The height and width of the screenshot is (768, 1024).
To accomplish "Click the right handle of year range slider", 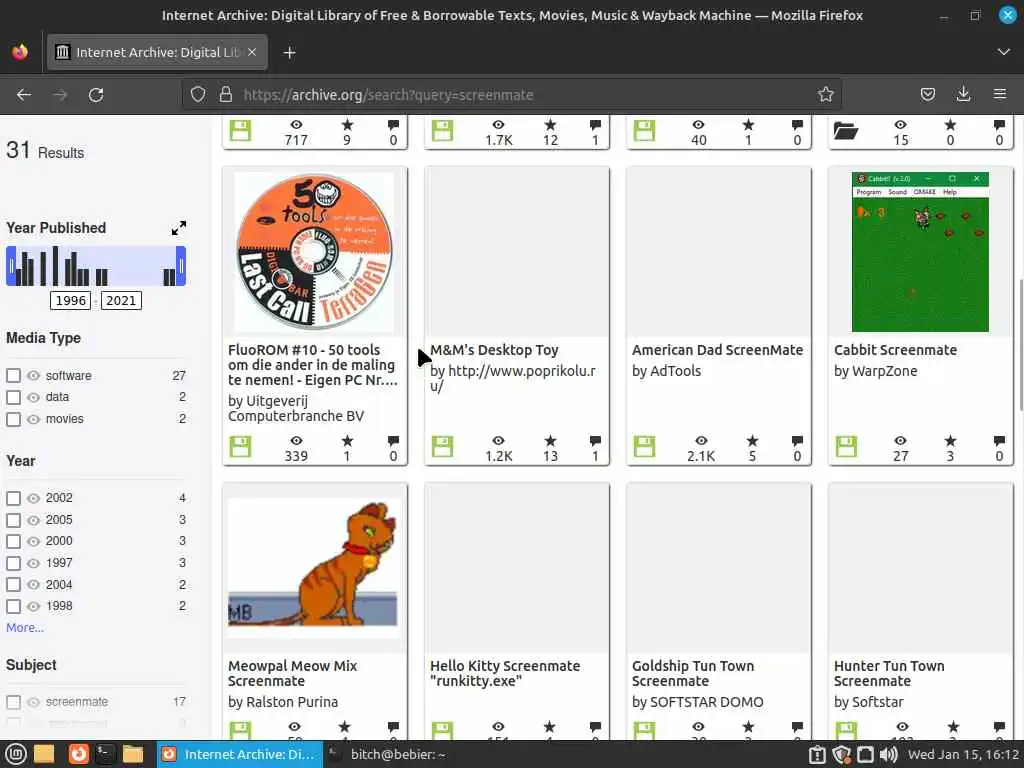I will click(x=181, y=266).
